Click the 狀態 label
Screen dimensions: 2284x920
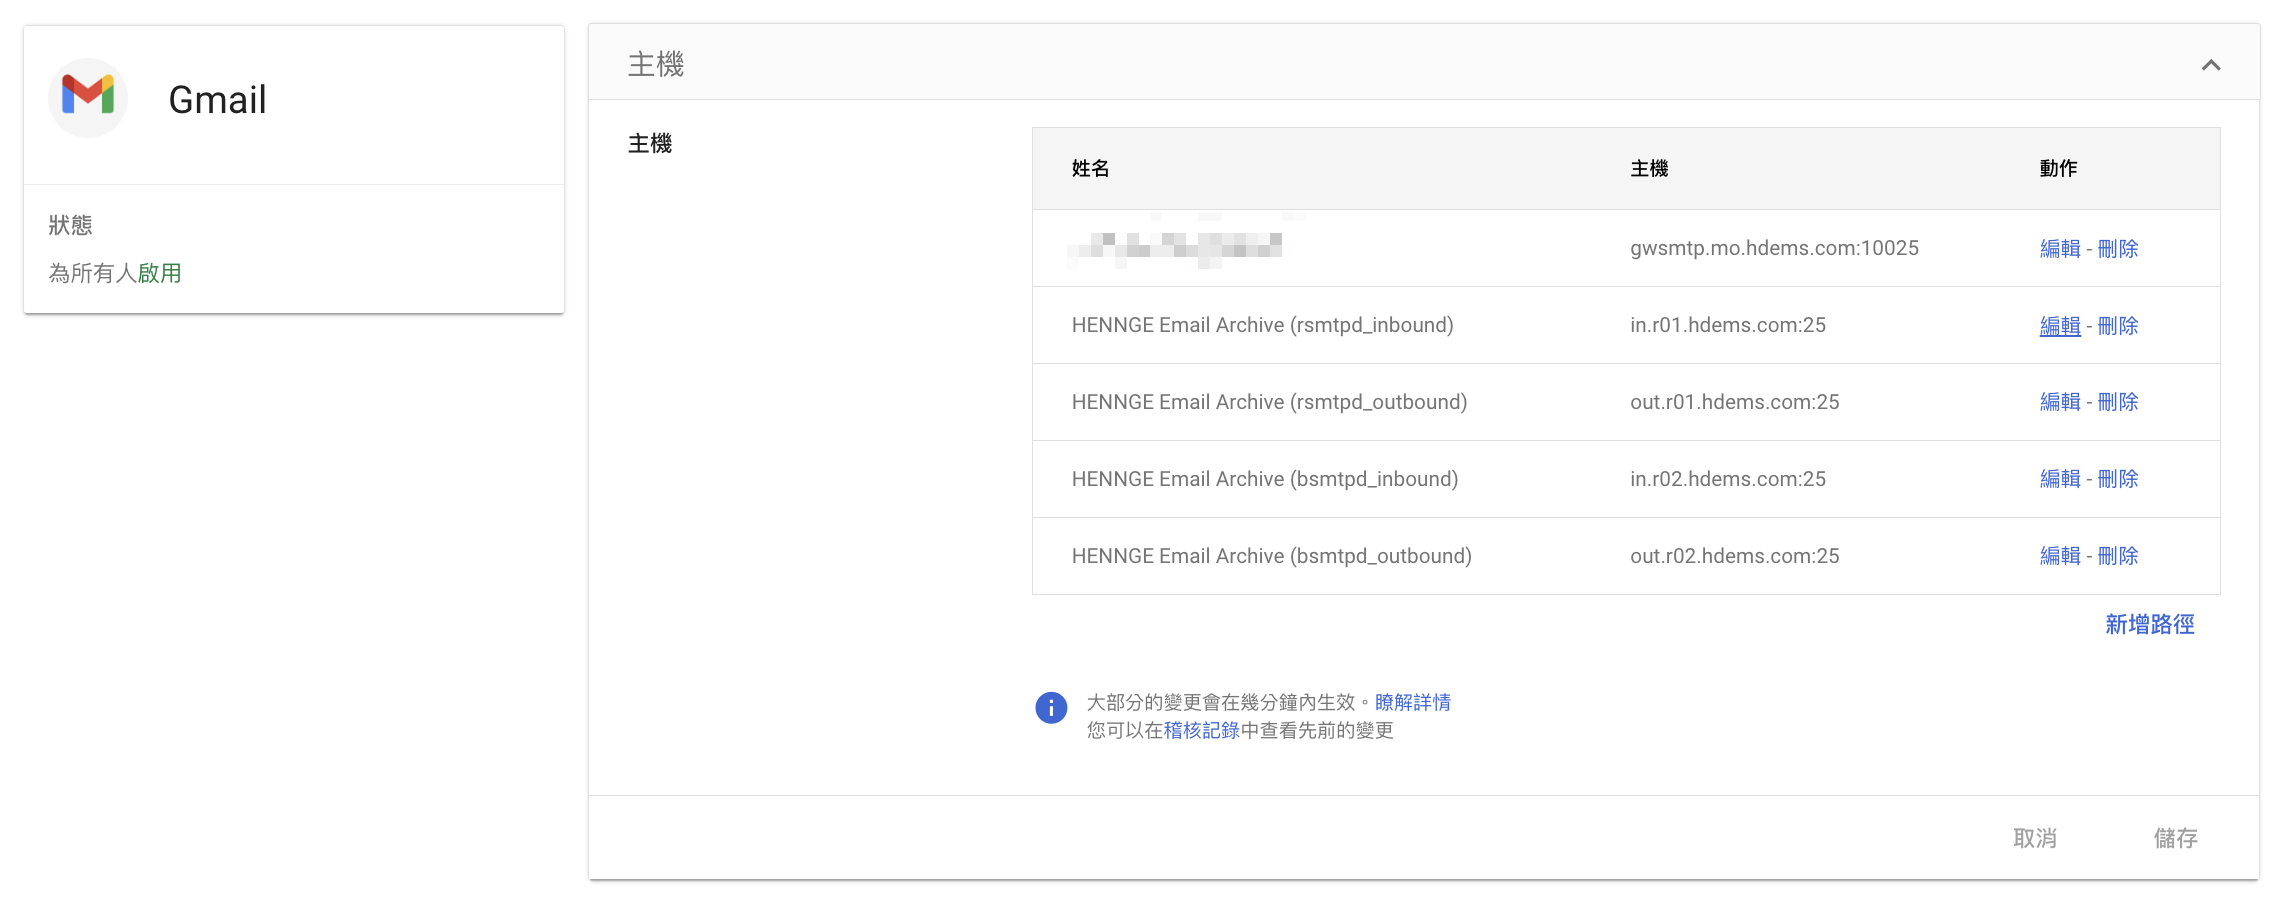(x=70, y=226)
